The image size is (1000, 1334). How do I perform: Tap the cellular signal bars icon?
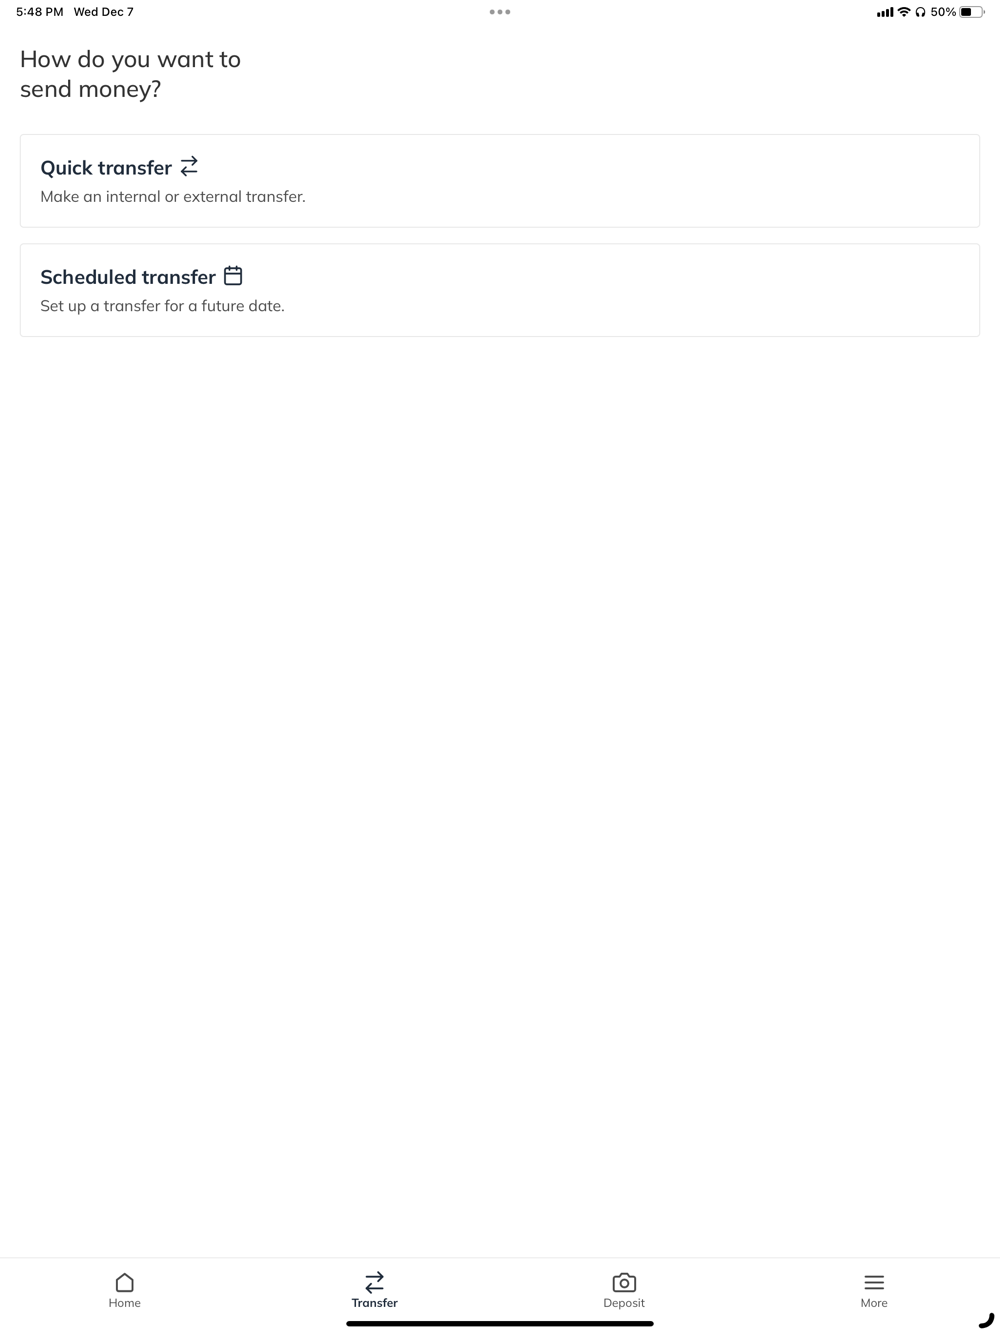tap(885, 12)
